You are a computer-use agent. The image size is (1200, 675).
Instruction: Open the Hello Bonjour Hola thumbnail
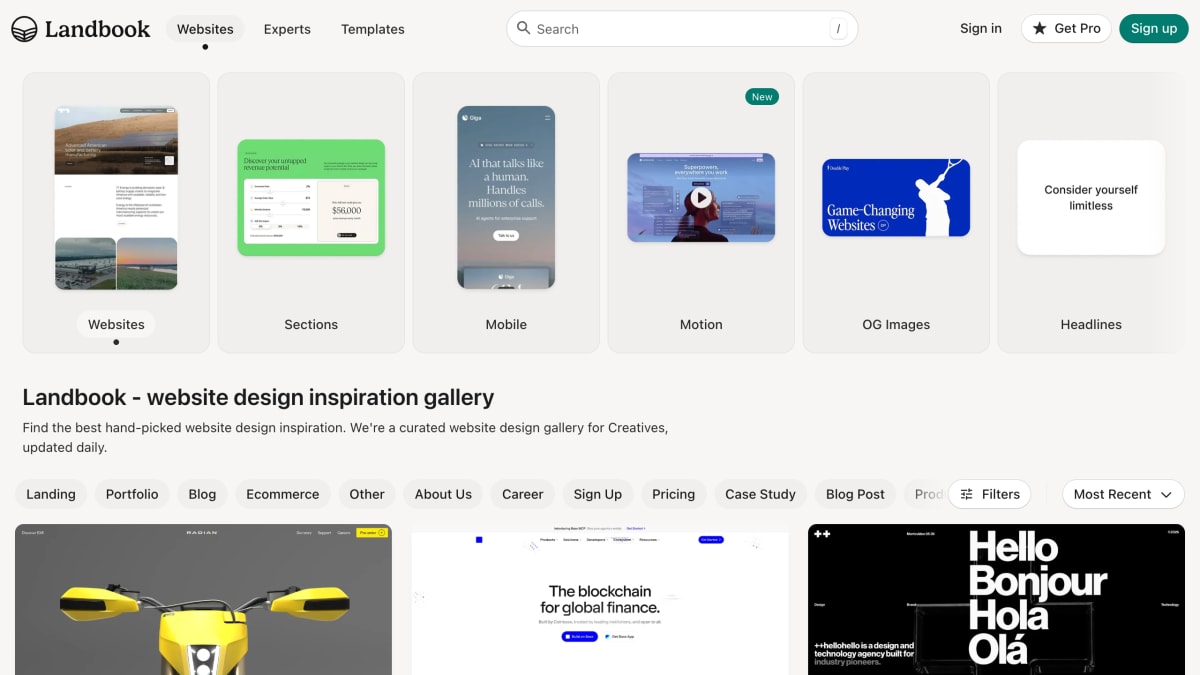click(996, 599)
